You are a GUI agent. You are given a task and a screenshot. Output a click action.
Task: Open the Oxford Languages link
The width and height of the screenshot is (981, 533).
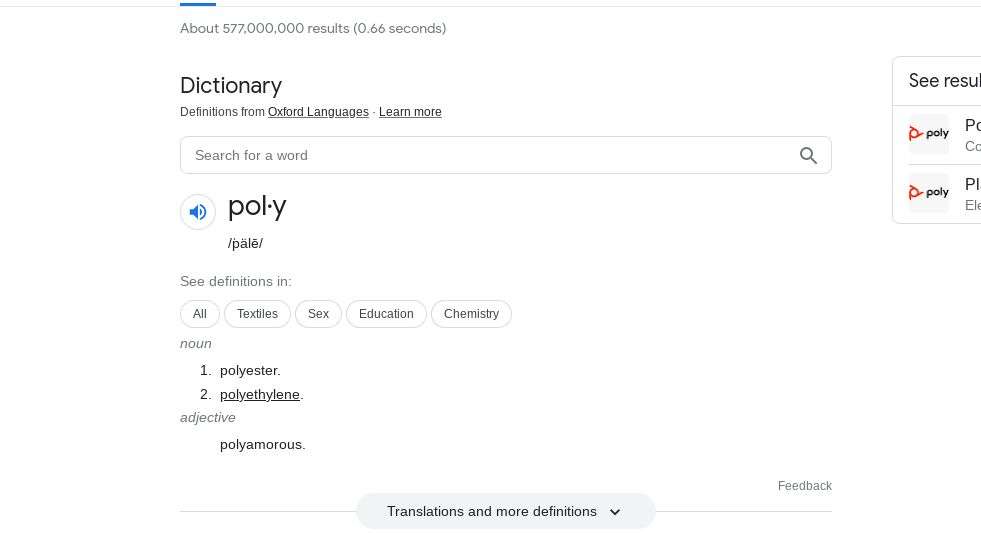point(318,112)
